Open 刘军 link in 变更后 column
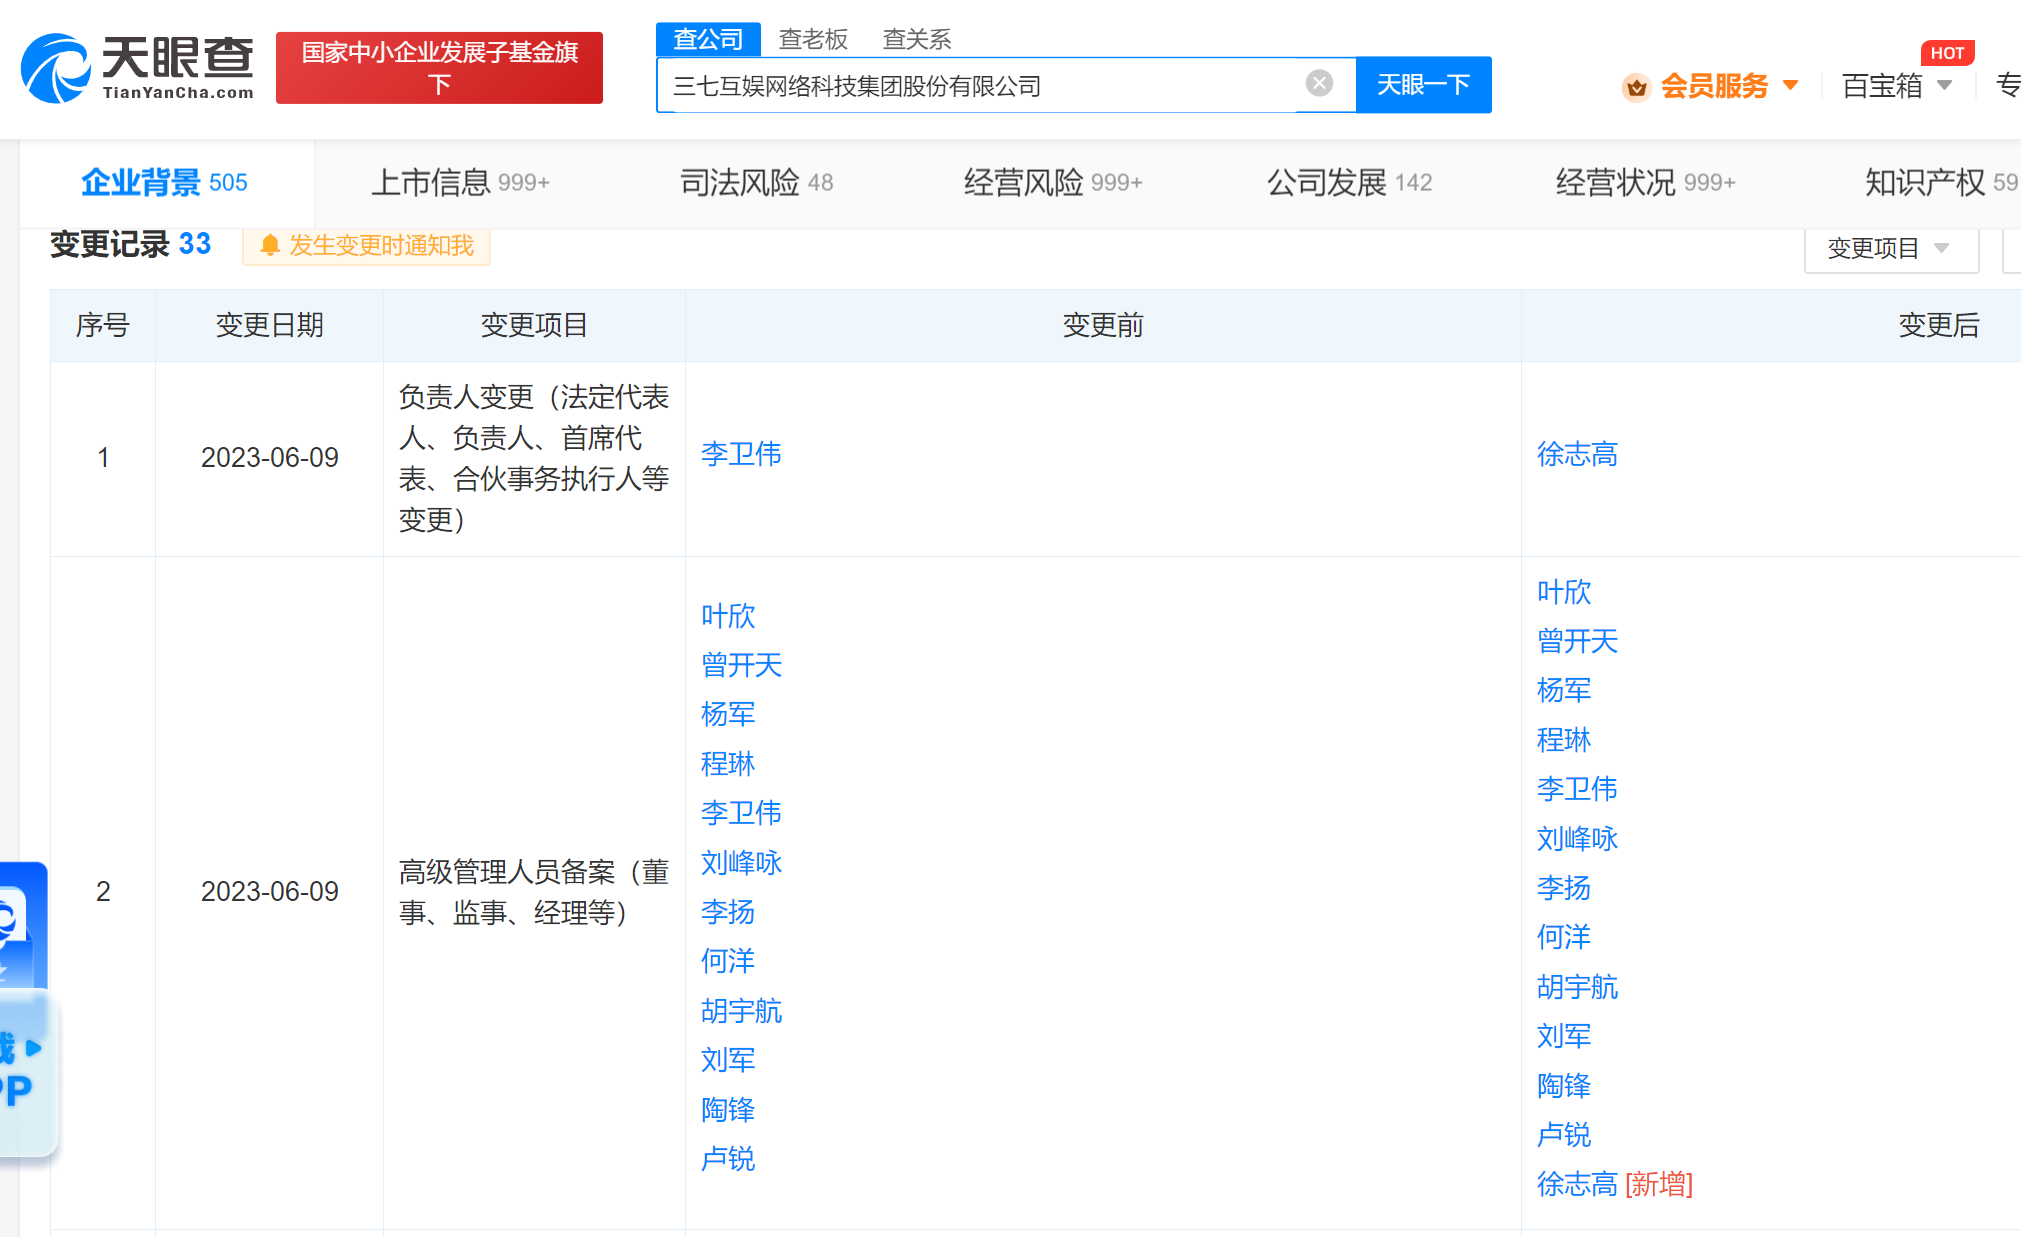Image resolution: width=2021 pixels, height=1237 pixels. click(x=1564, y=1036)
